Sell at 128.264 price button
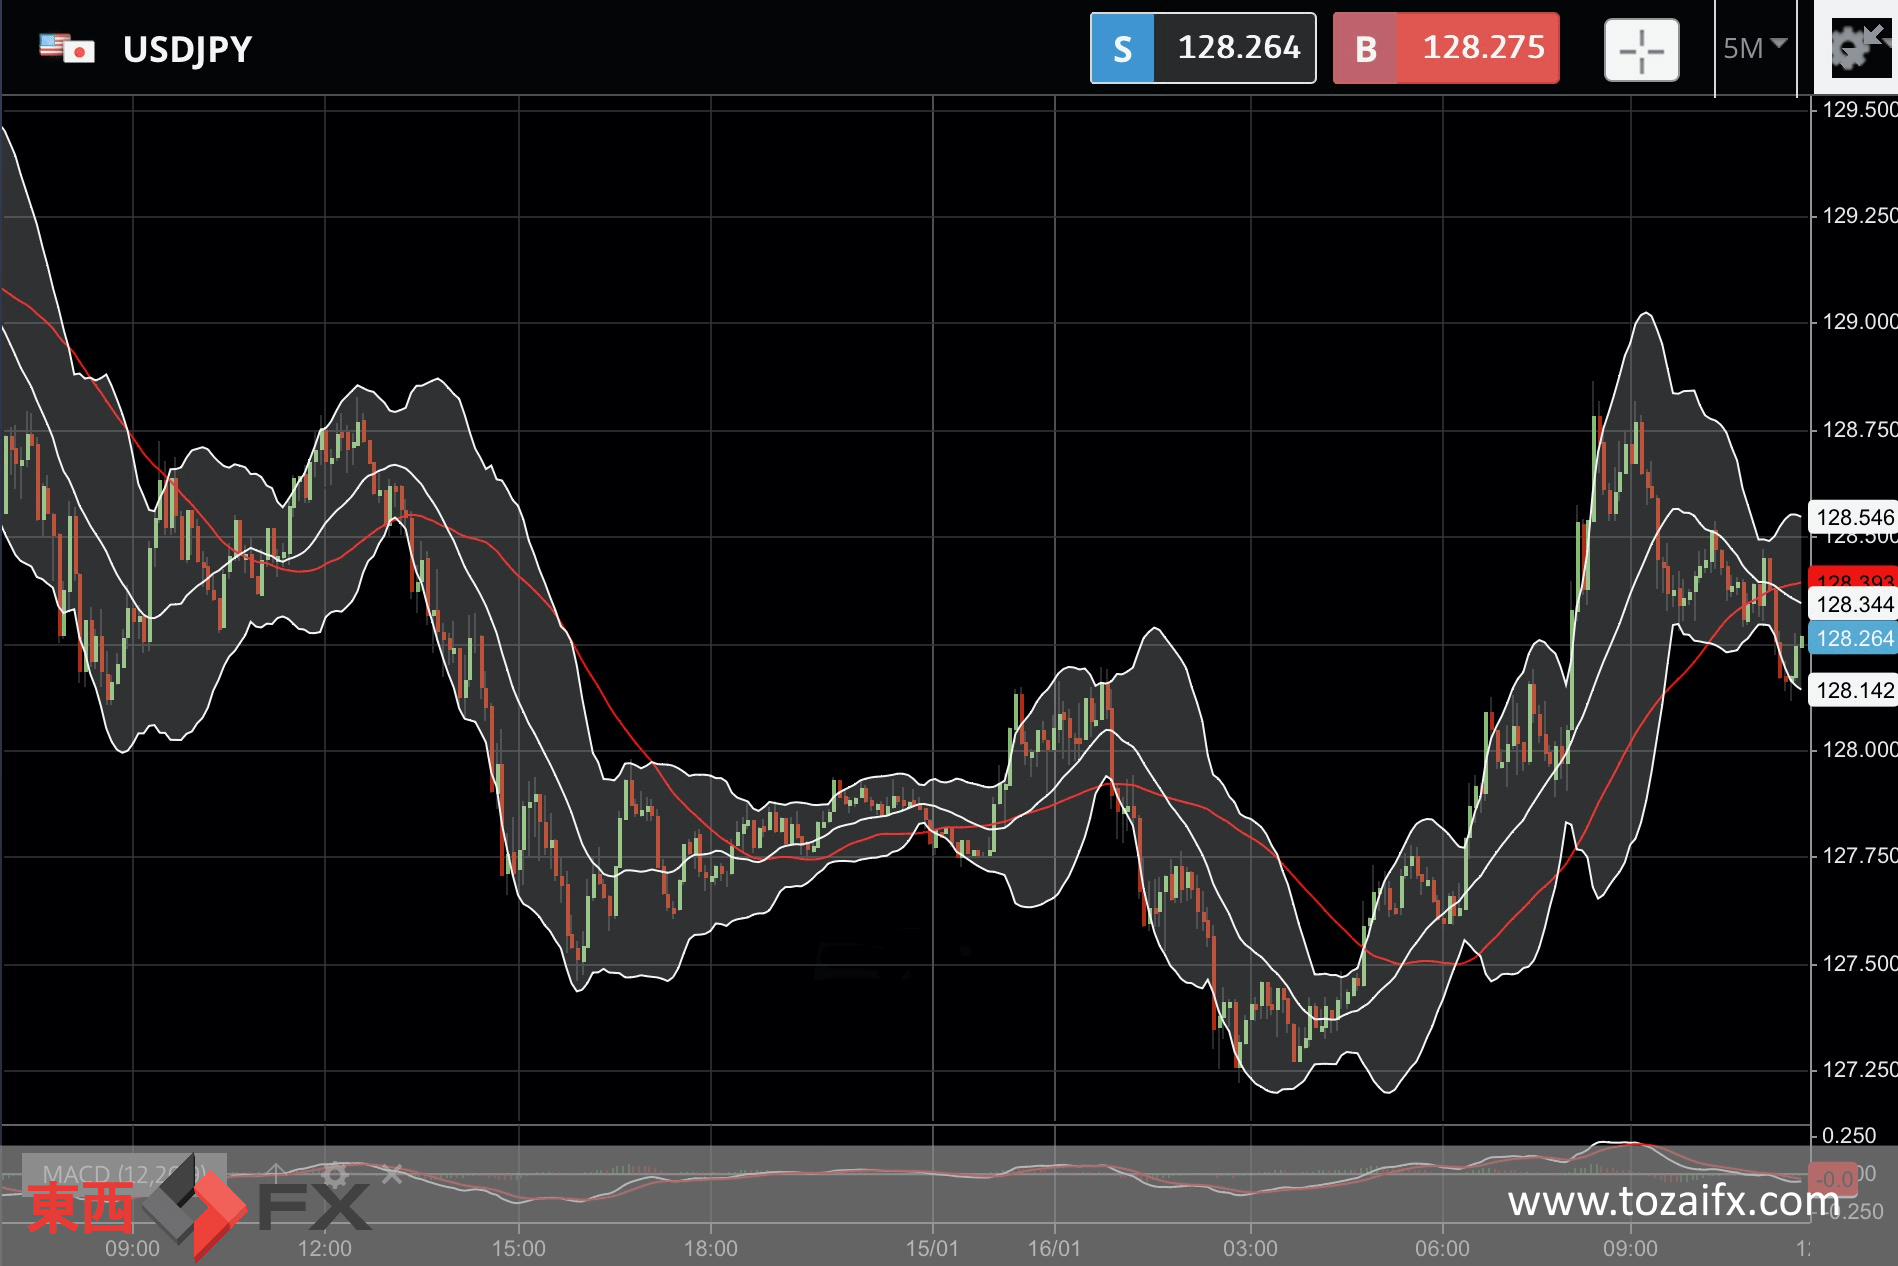This screenshot has width=1898, height=1266. [1203, 48]
